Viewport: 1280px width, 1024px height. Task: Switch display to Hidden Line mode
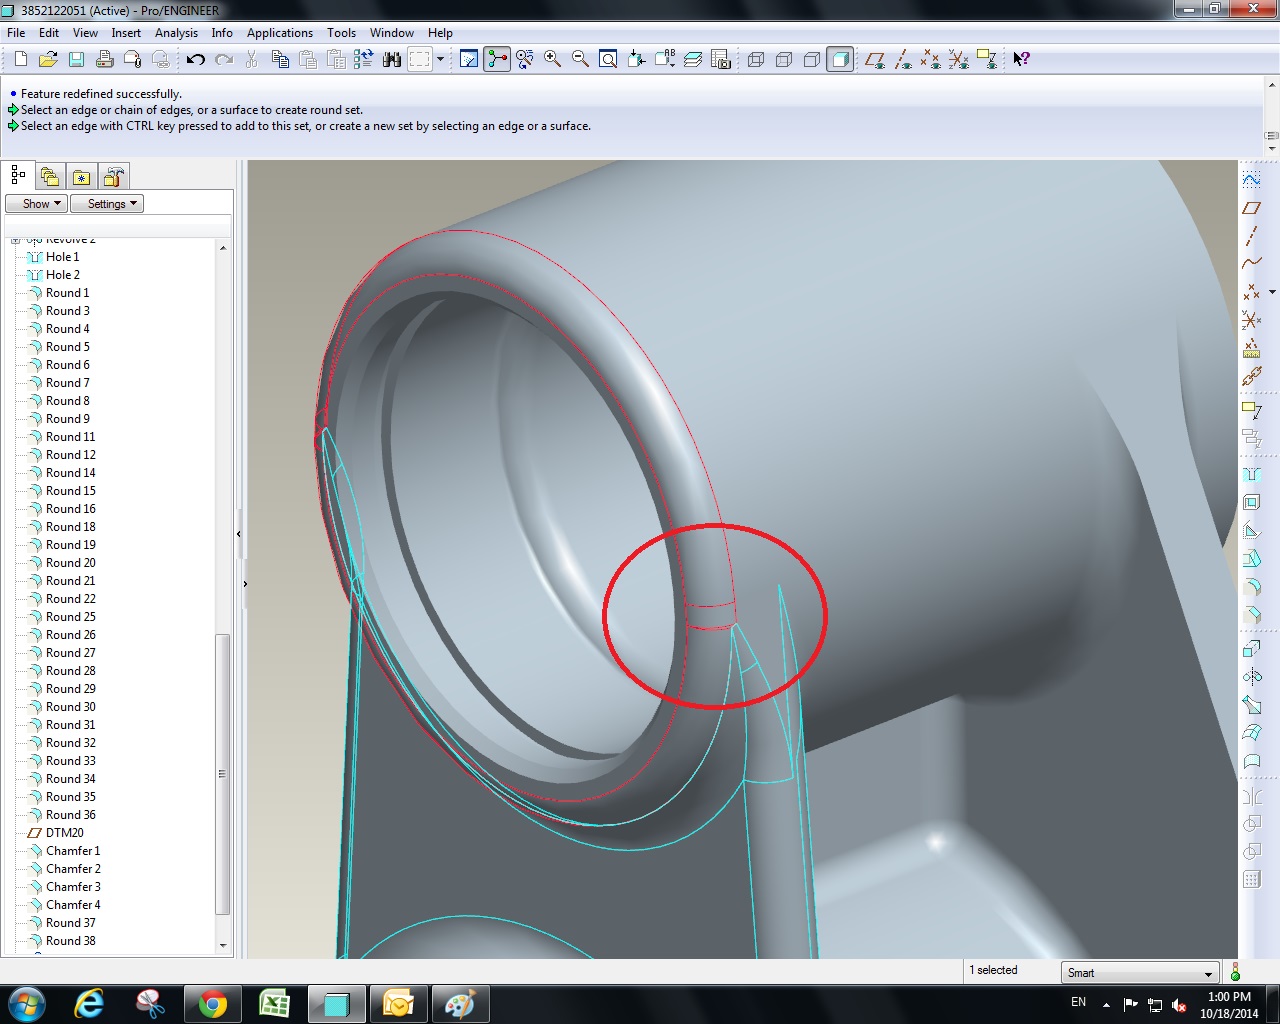784,60
